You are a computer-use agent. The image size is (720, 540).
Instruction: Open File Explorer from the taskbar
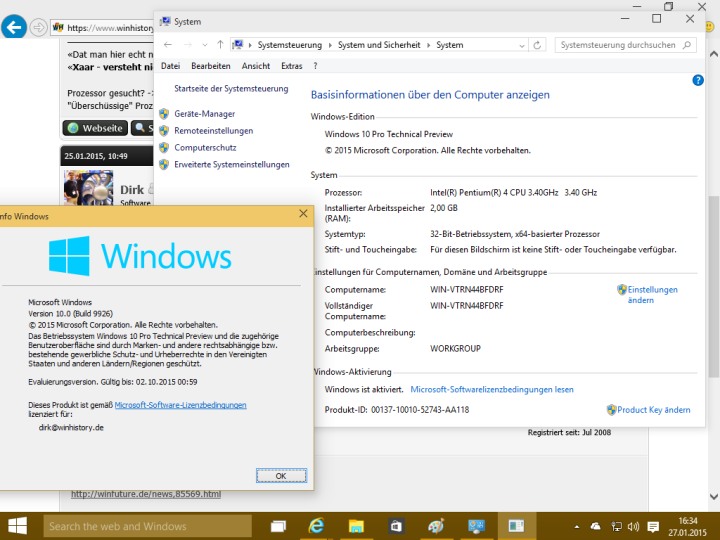click(x=356, y=526)
